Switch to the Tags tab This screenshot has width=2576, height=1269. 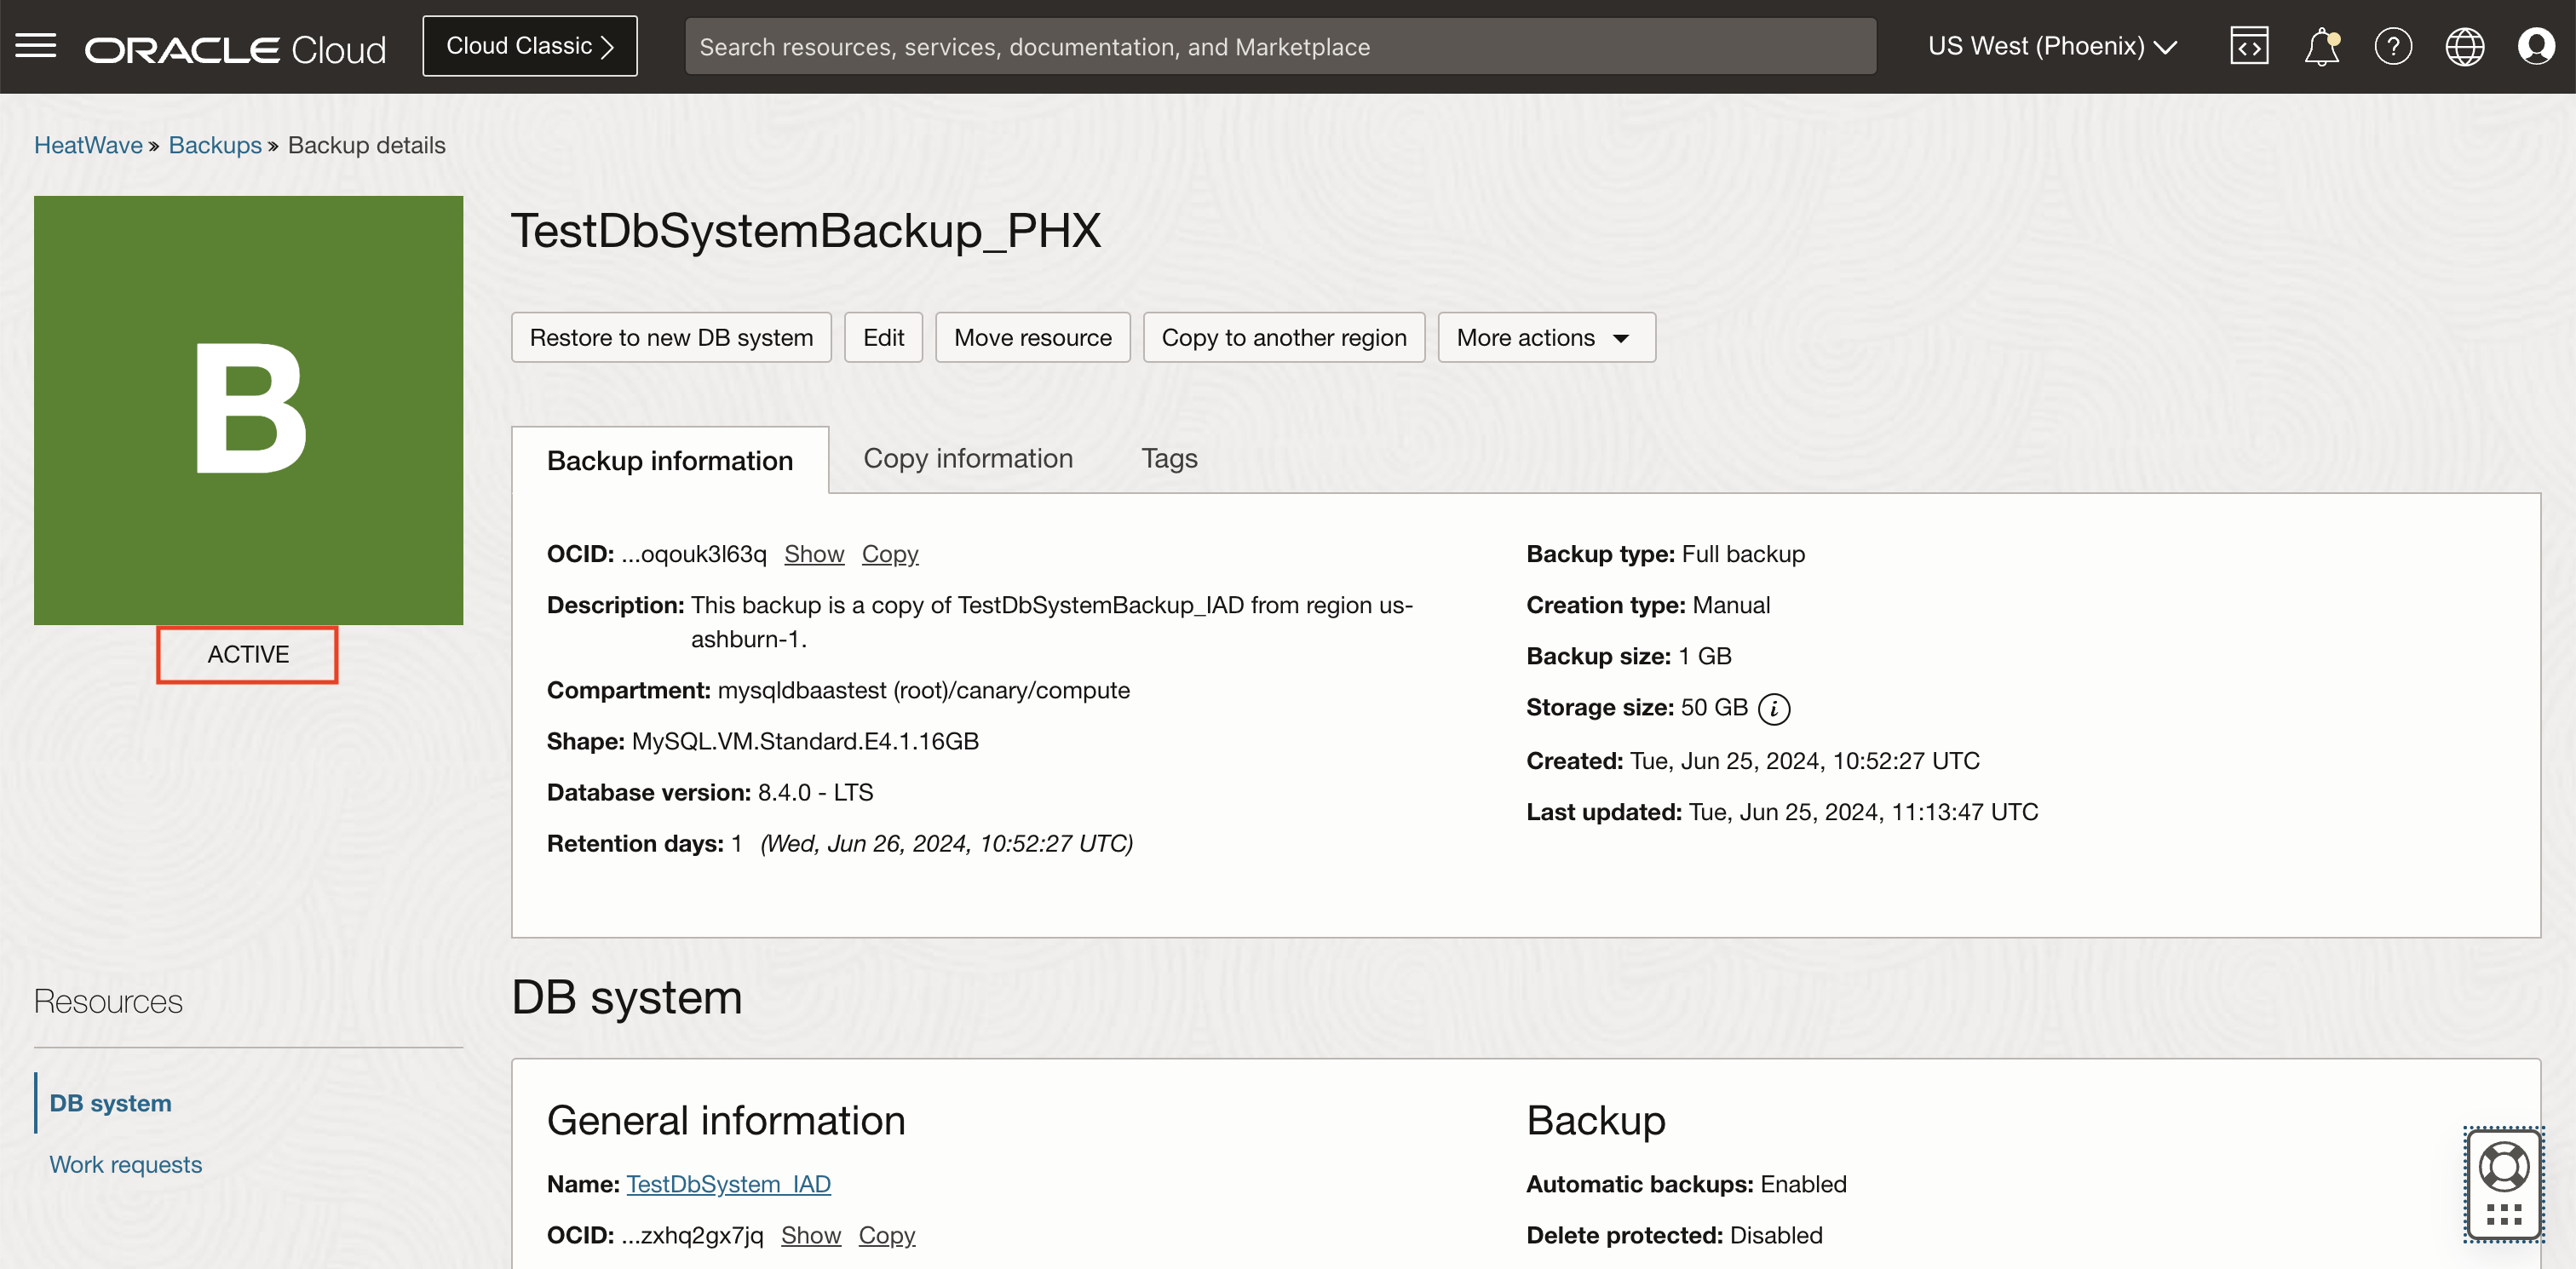1168,458
